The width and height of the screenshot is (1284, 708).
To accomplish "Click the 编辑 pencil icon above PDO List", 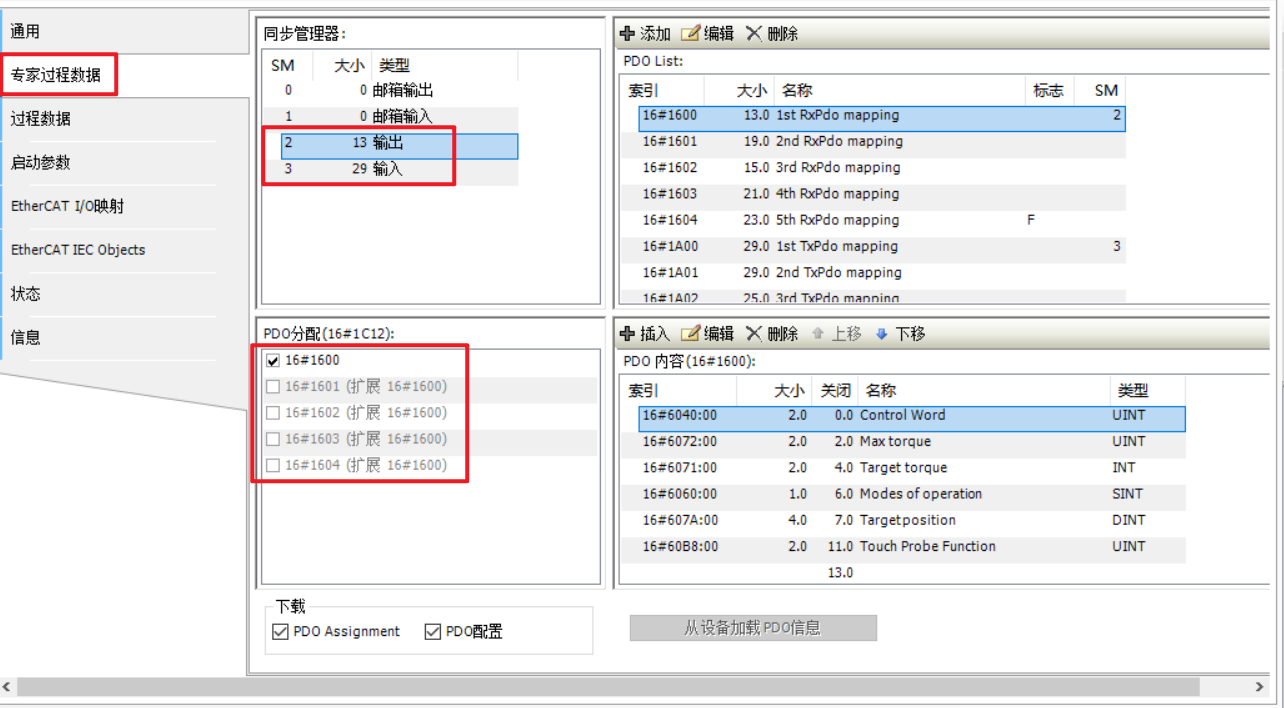I will 690,34.
